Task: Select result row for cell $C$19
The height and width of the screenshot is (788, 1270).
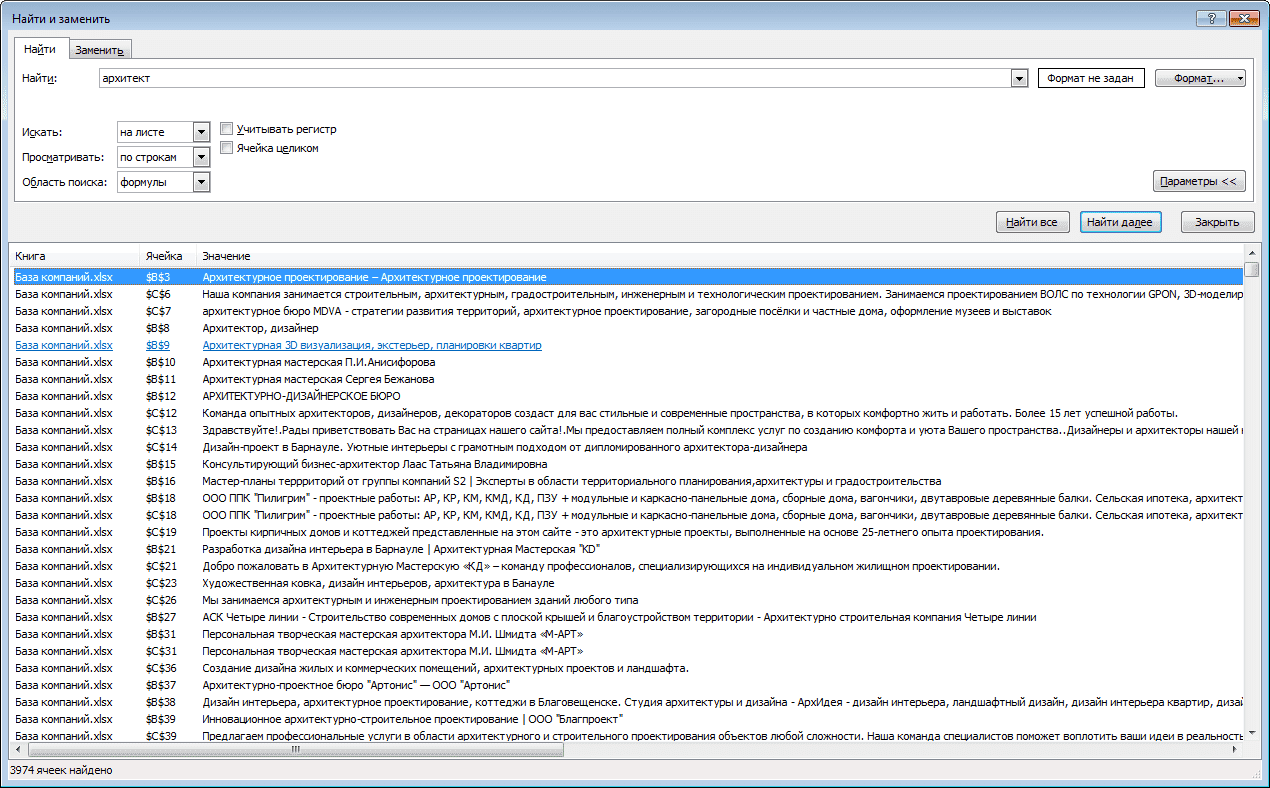Action: point(627,532)
